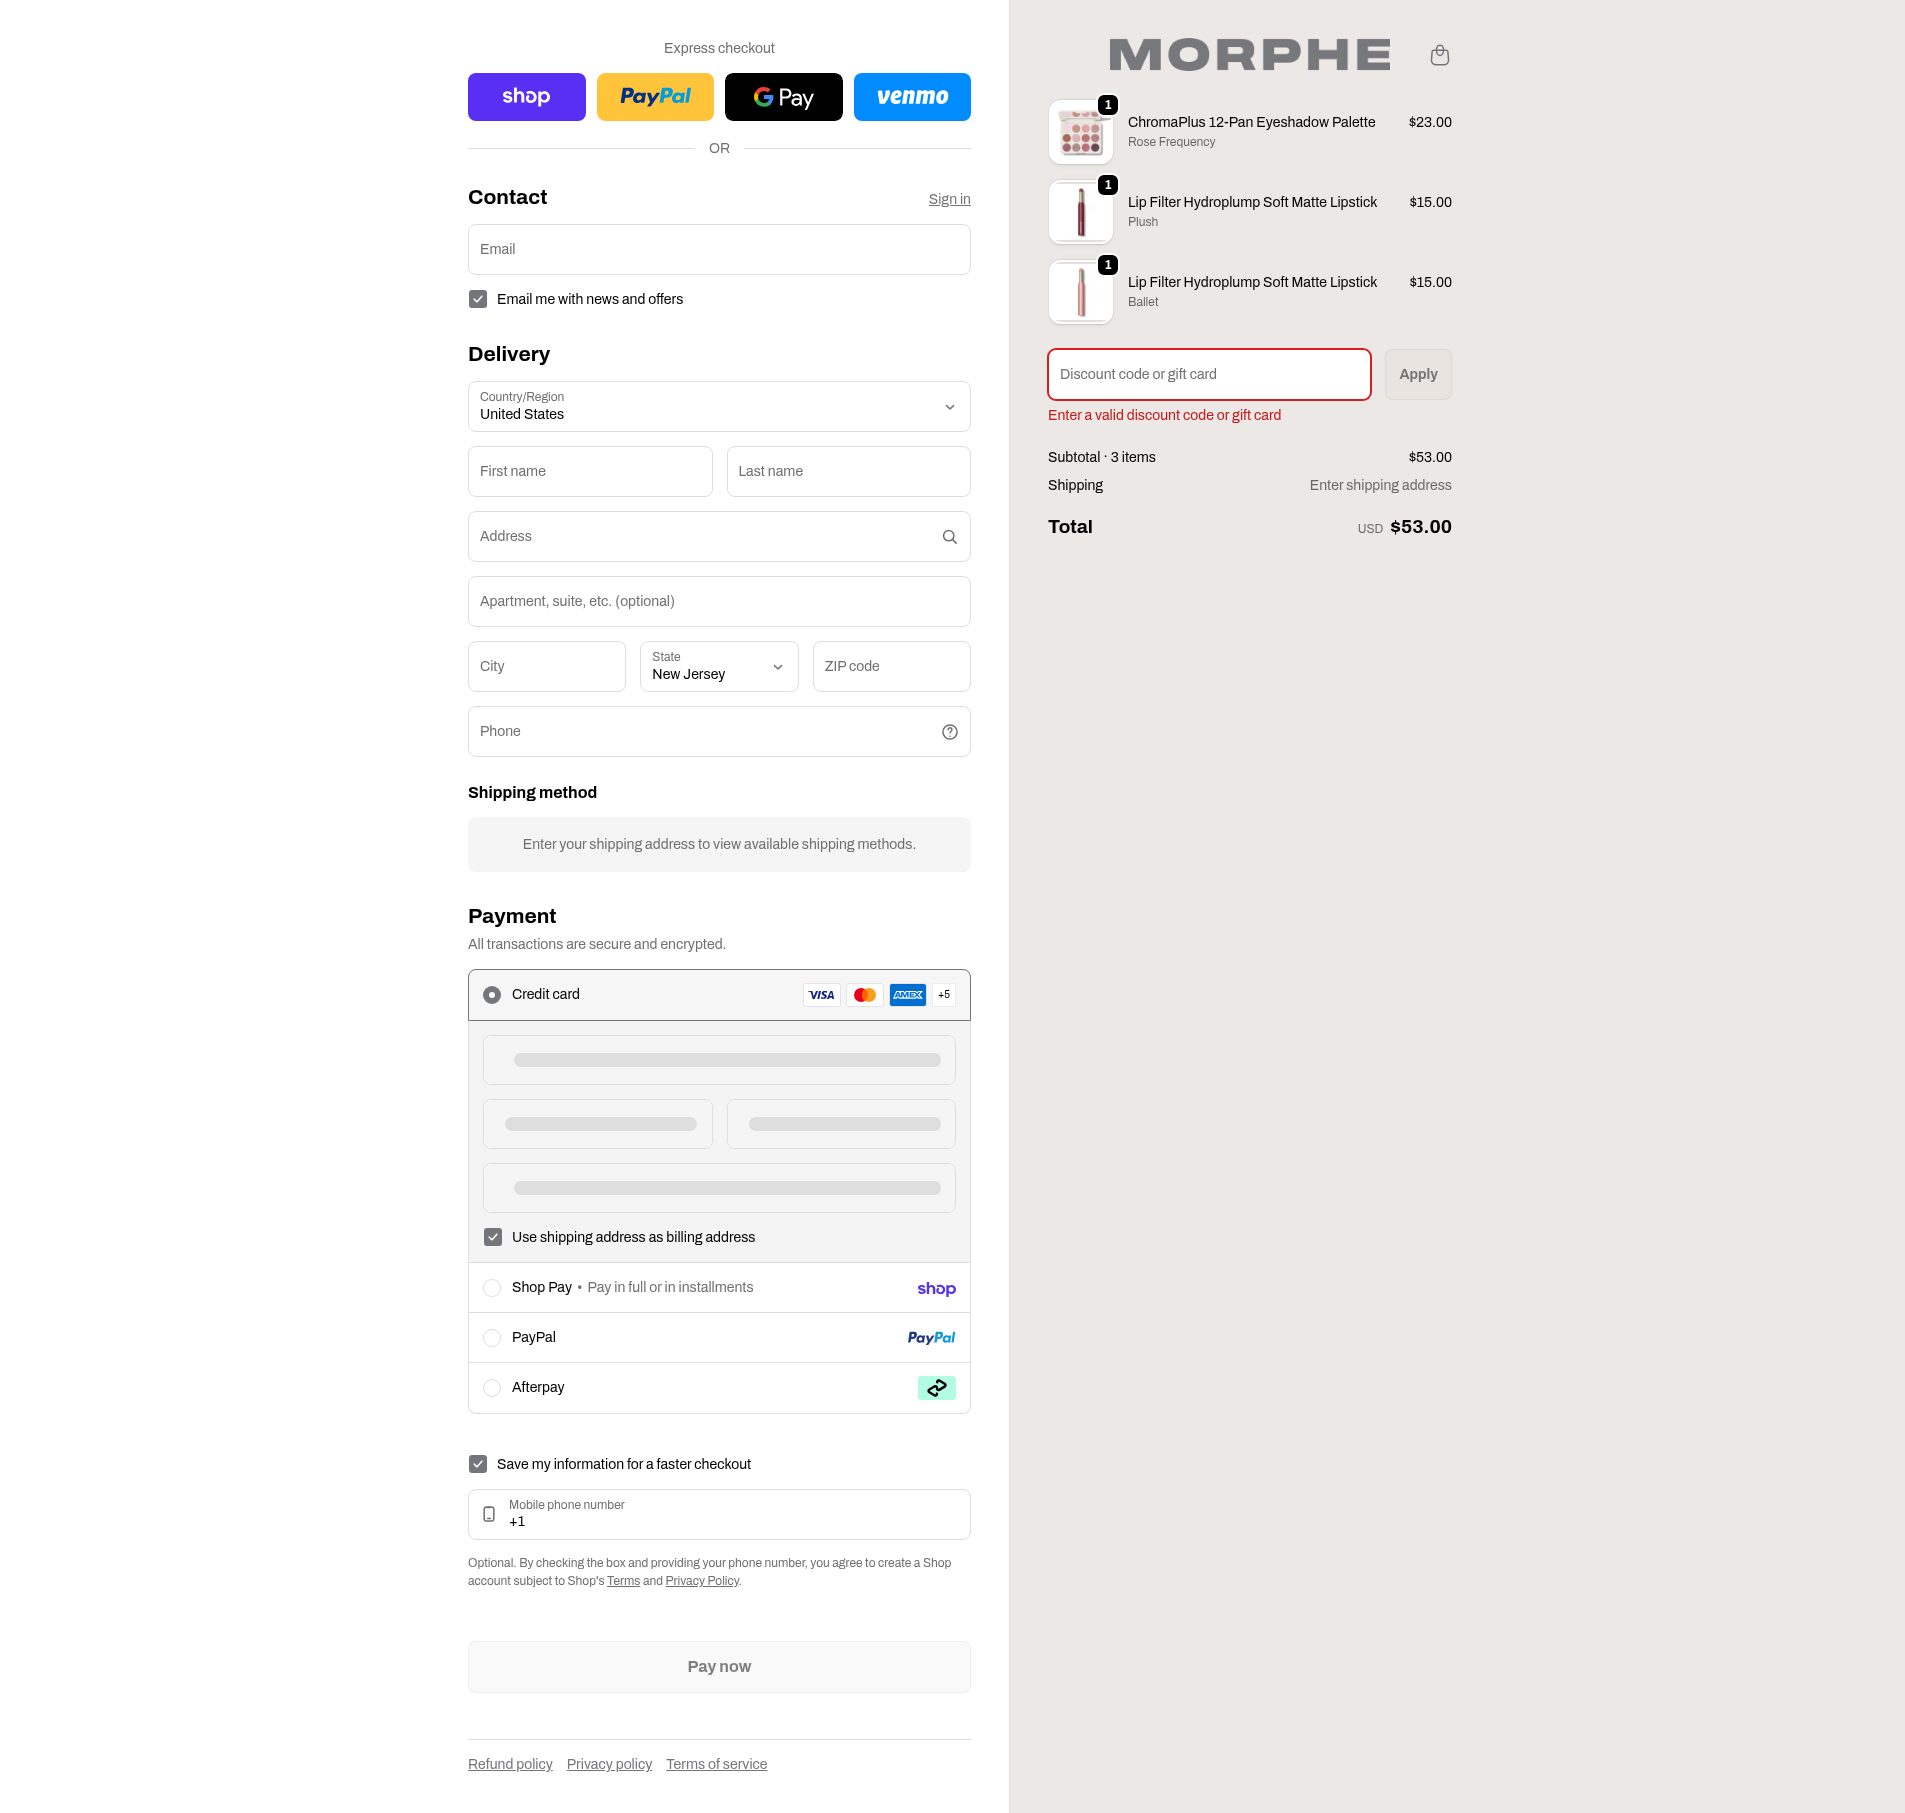
Task: Focus the Discount code or gift card field
Action: click(1208, 374)
